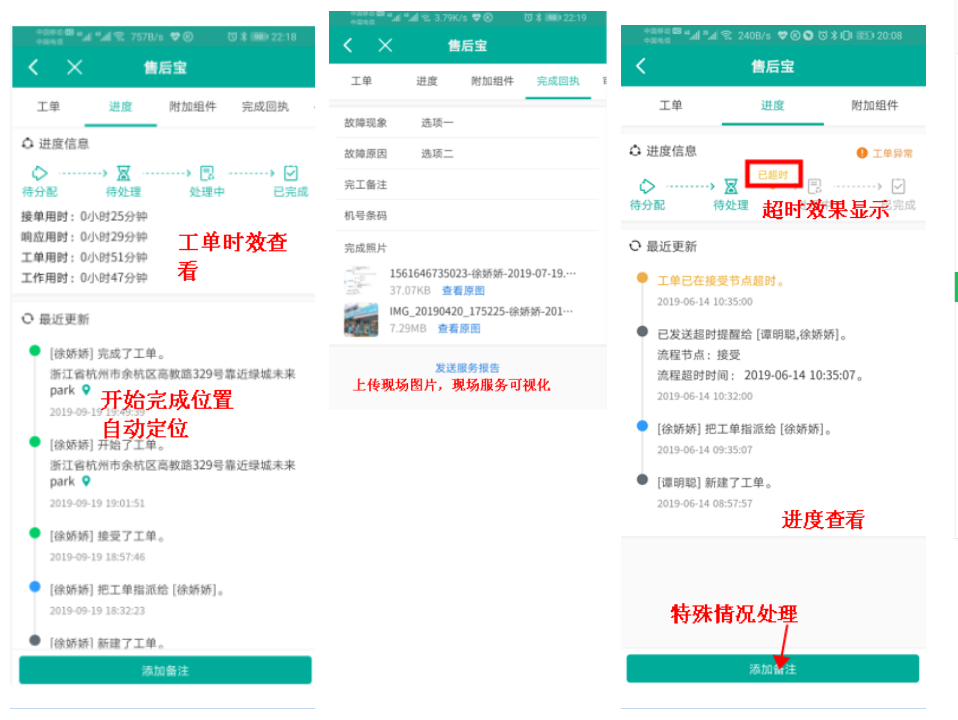The width and height of the screenshot is (958, 720).
Task: Click the orange 工单异常 warning icon
Action: (861, 153)
